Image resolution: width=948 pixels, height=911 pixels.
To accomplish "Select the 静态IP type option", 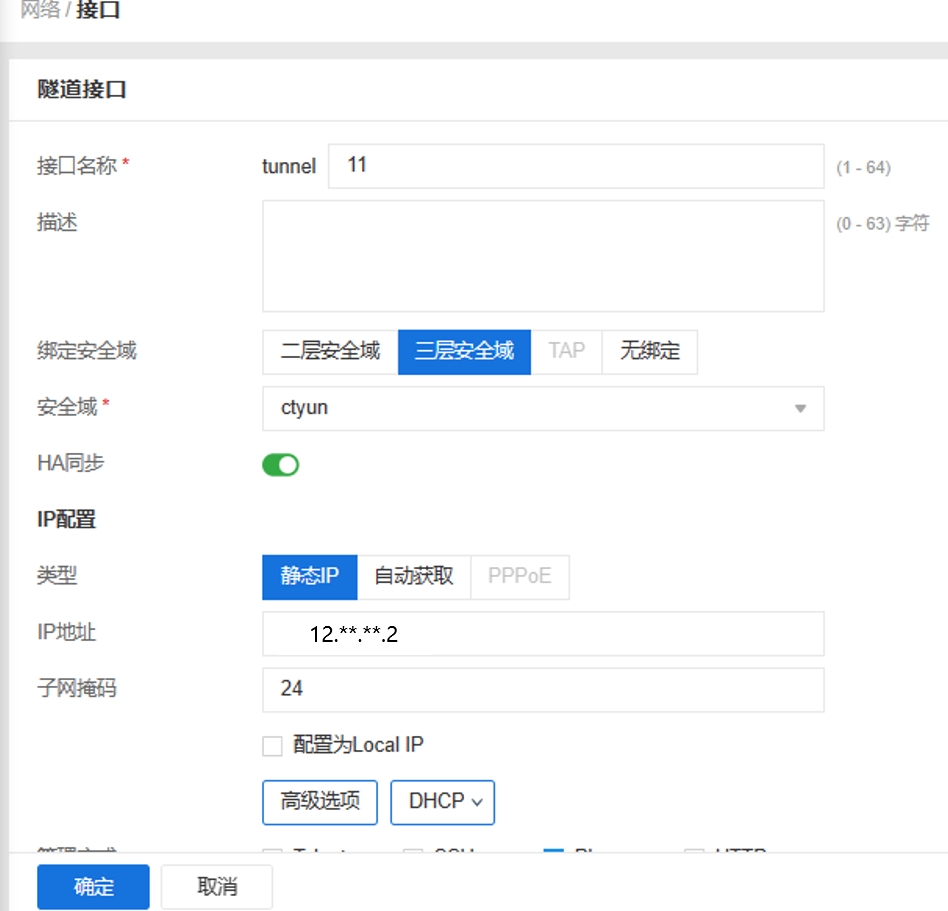I will 308,576.
